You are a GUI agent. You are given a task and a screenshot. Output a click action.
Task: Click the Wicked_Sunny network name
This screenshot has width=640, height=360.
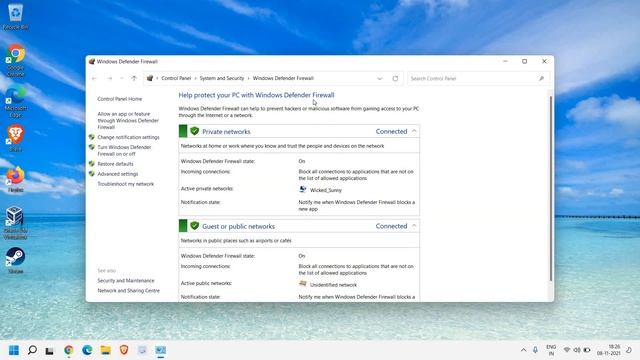click(326, 190)
